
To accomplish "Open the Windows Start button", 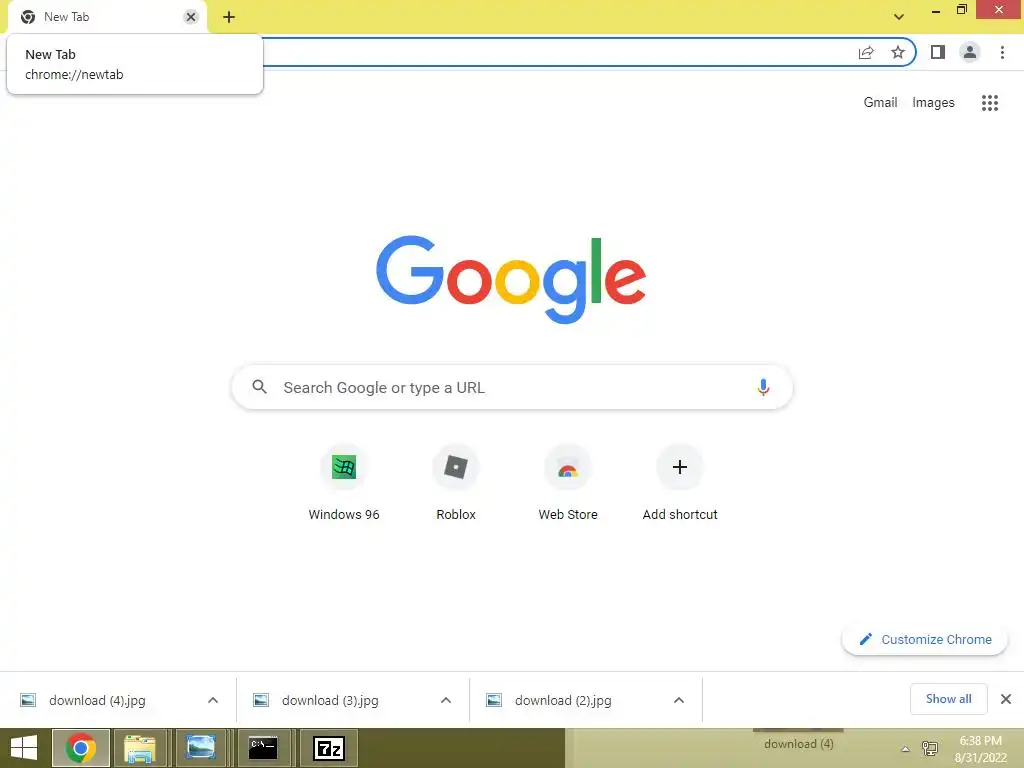I will pyautogui.click(x=24, y=748).
